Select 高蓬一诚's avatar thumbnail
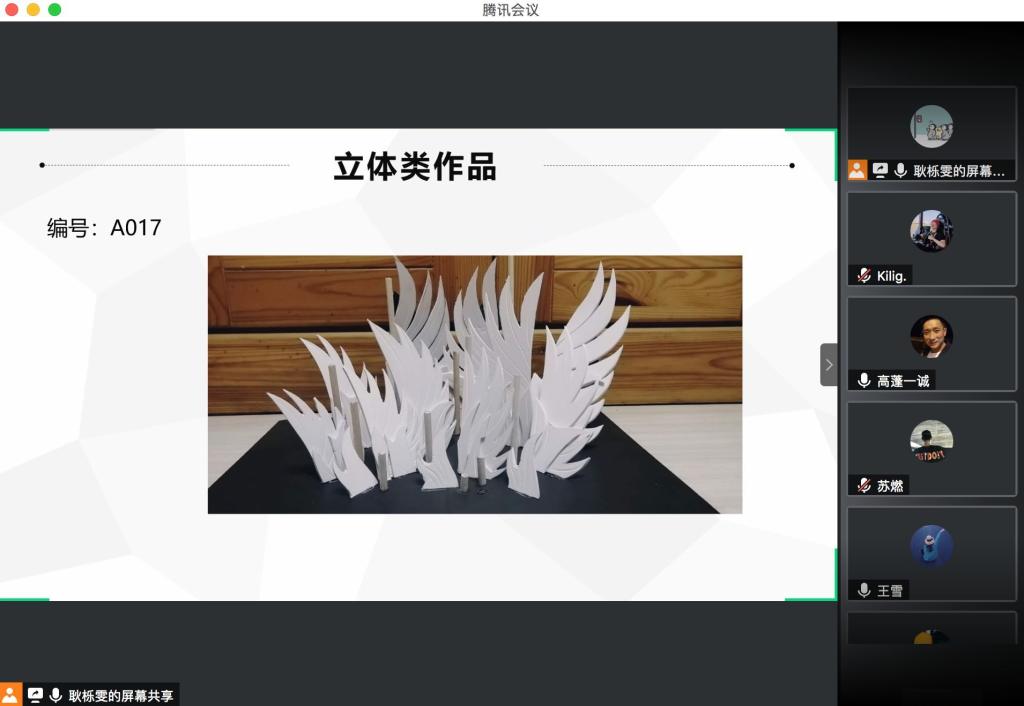 coord(931,336)
